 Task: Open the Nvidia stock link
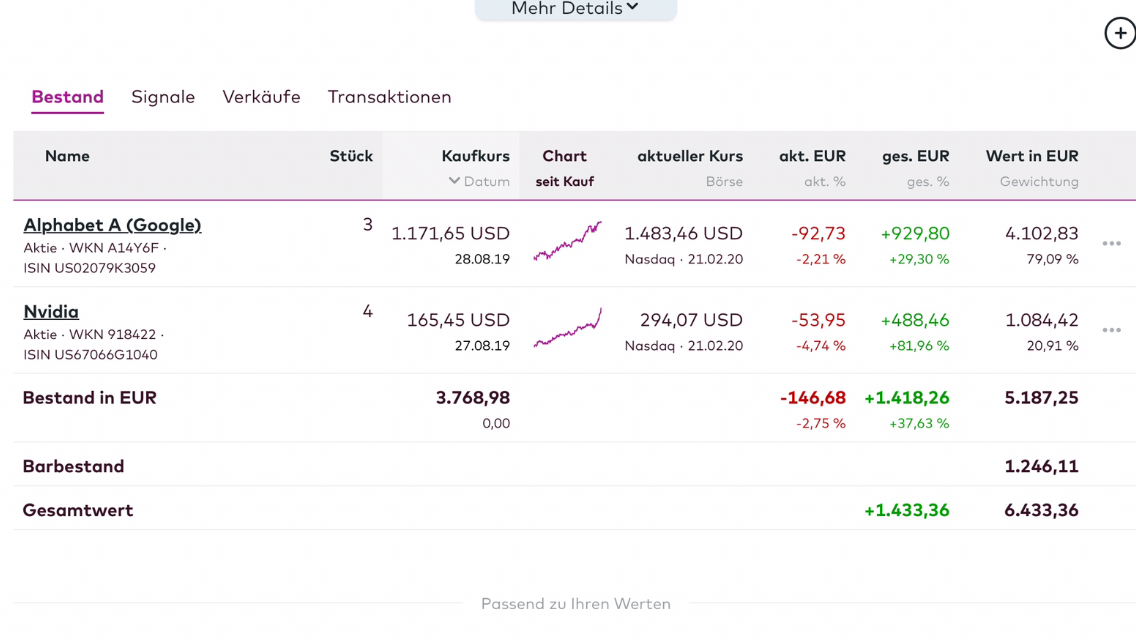click(x=51, y=312)
